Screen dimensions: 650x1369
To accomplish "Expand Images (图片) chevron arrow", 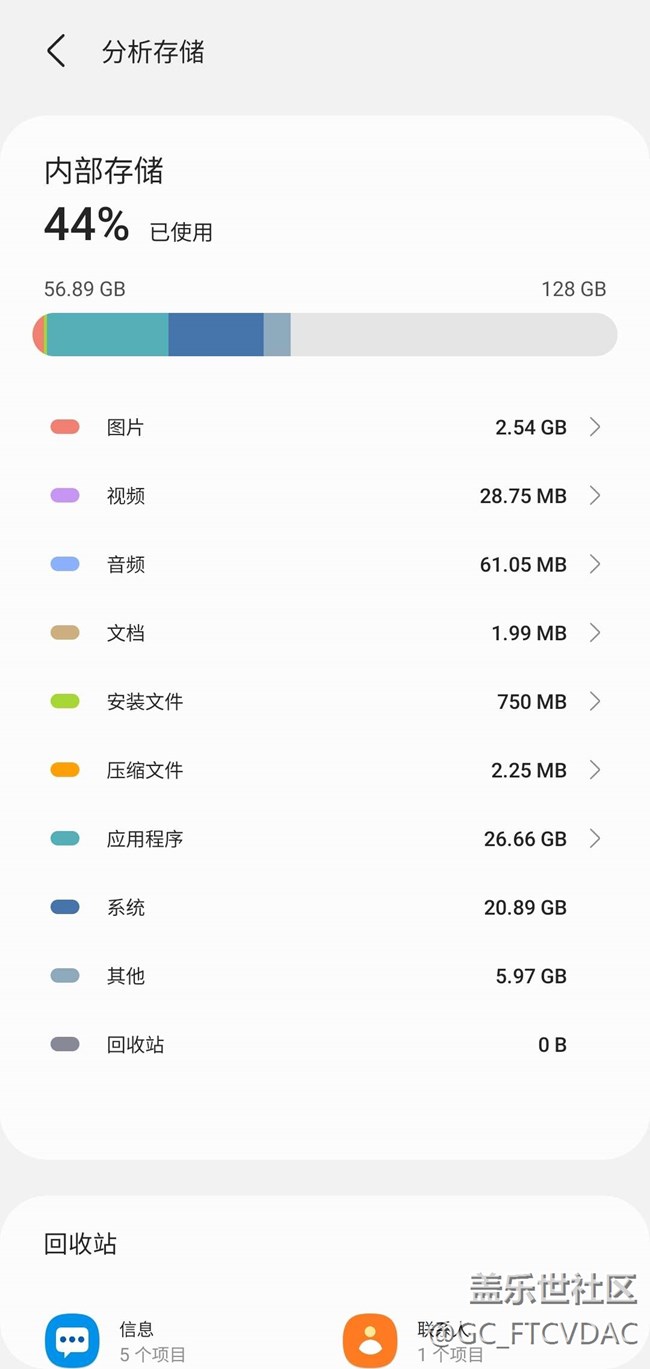I will tap(595, 427).
